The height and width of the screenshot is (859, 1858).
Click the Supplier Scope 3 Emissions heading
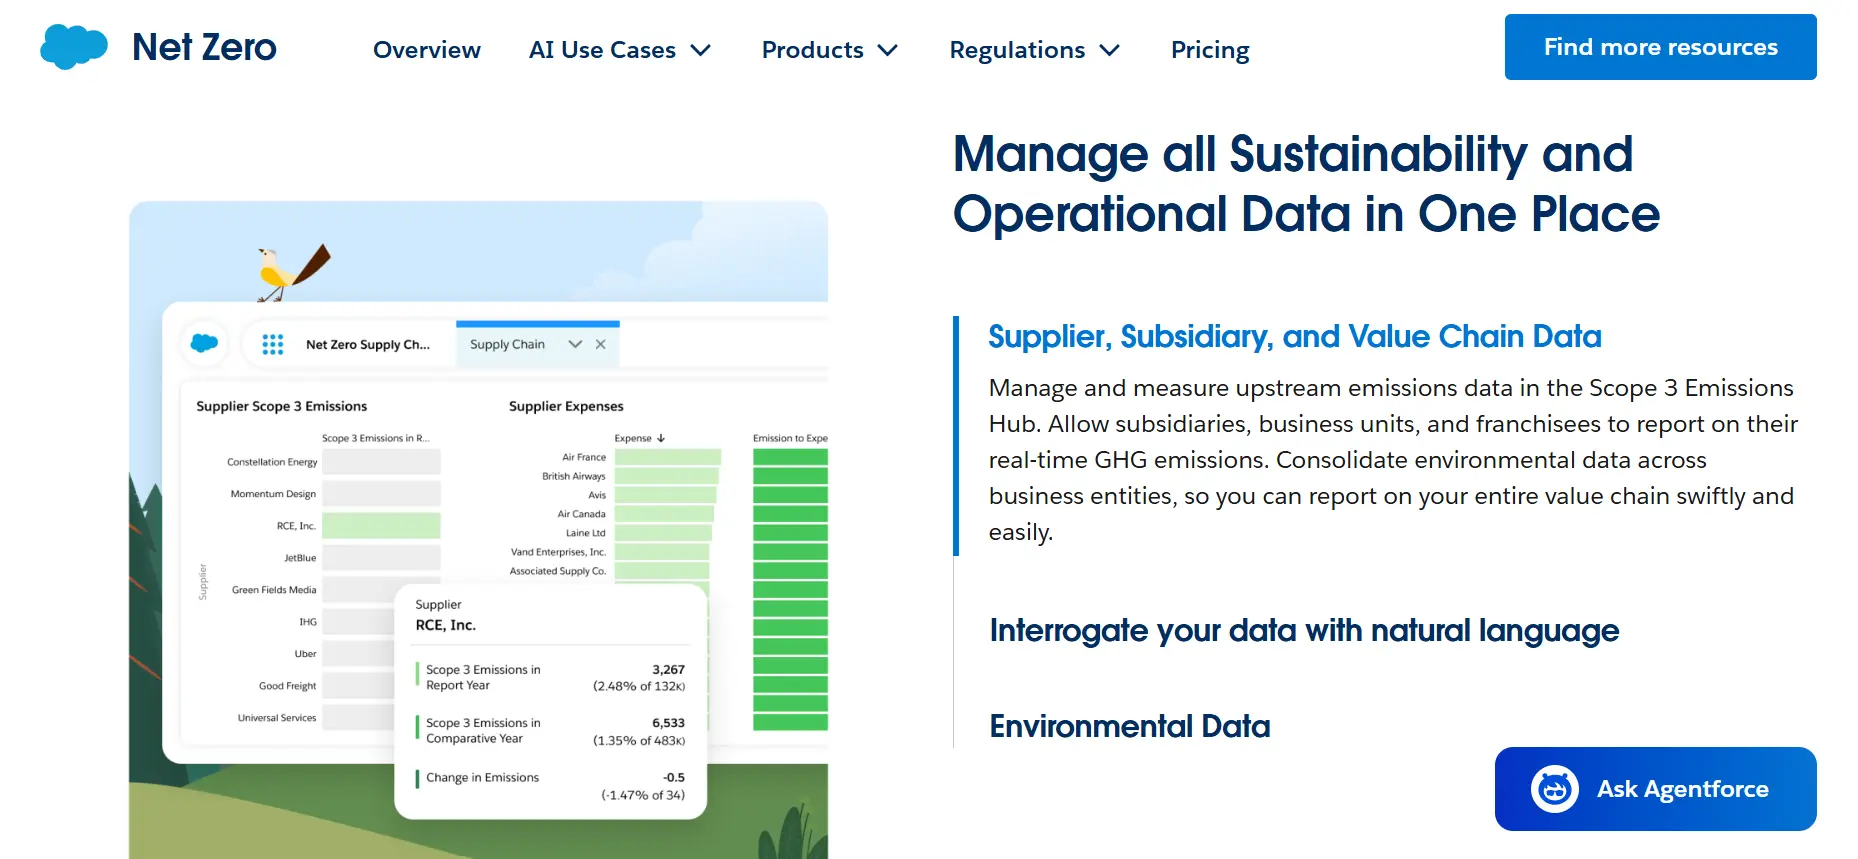tap(282, 406)
